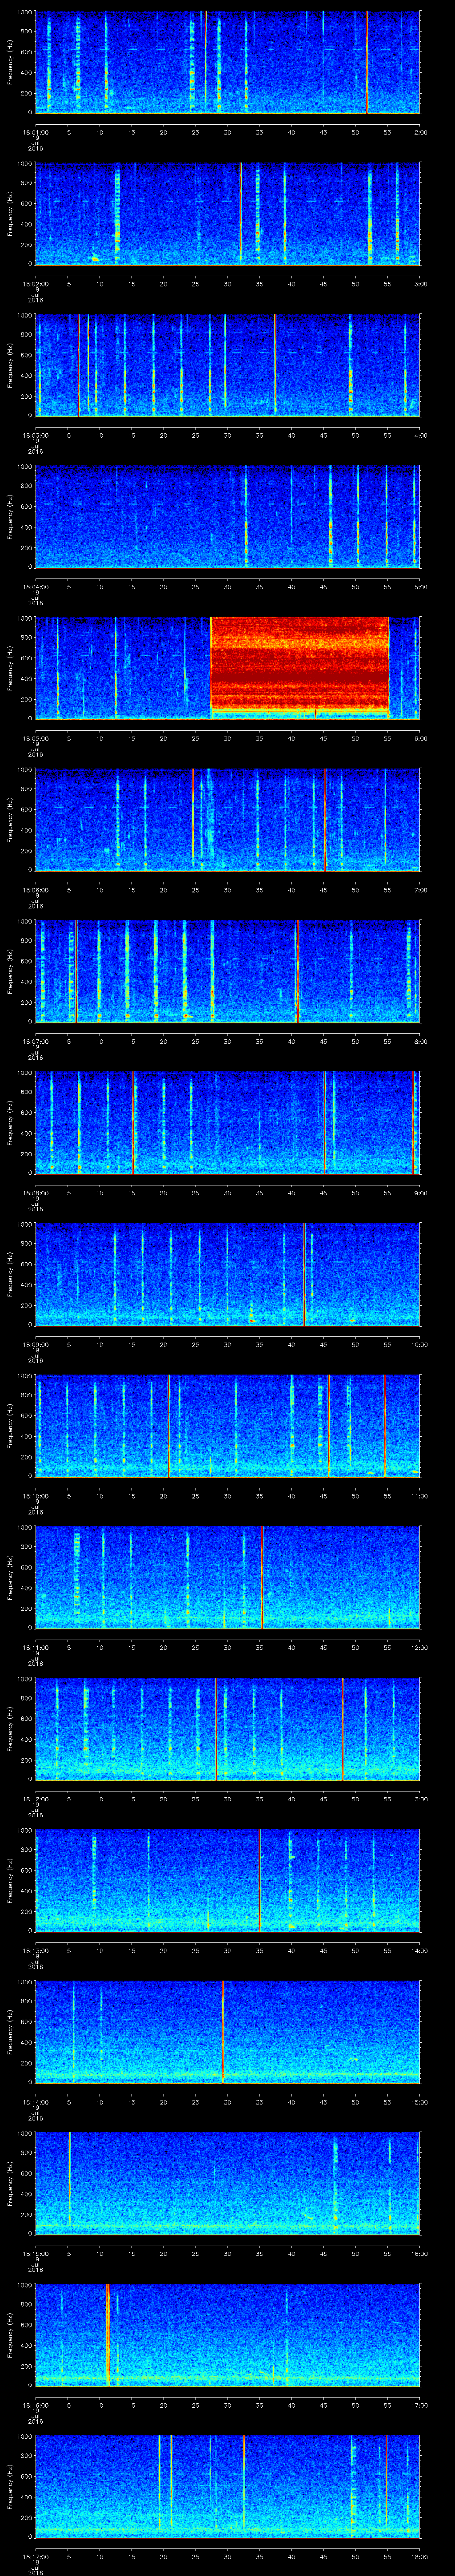Open the spectrogram panel starting at 18:03:00
This screenshot has height=2576, width=455.
[227, 365]
